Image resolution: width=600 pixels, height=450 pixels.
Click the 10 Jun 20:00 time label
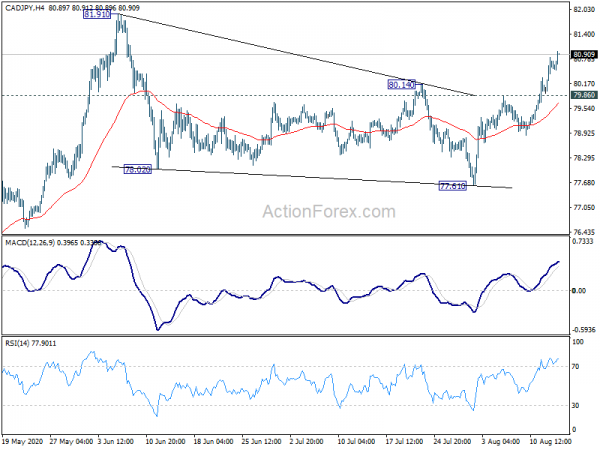pyautogui.click(x=165, y=441)
